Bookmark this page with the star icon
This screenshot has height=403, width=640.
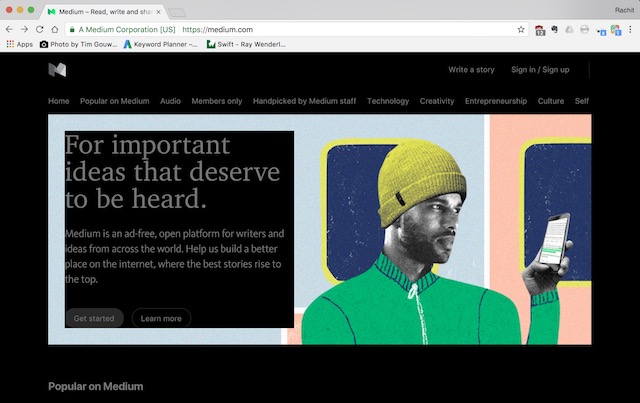click(x=521, y=30)
